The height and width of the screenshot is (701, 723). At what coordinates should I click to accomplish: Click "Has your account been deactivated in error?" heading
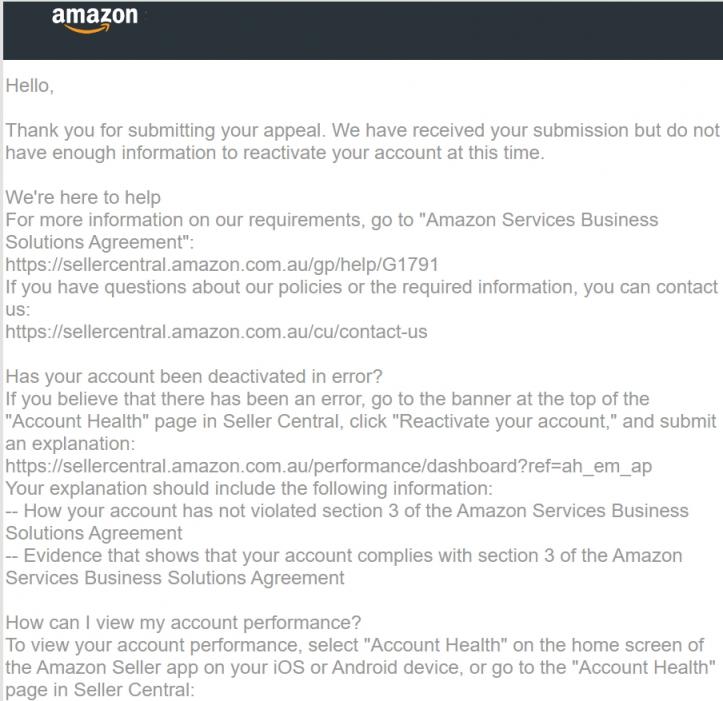(x=194, y=377)
